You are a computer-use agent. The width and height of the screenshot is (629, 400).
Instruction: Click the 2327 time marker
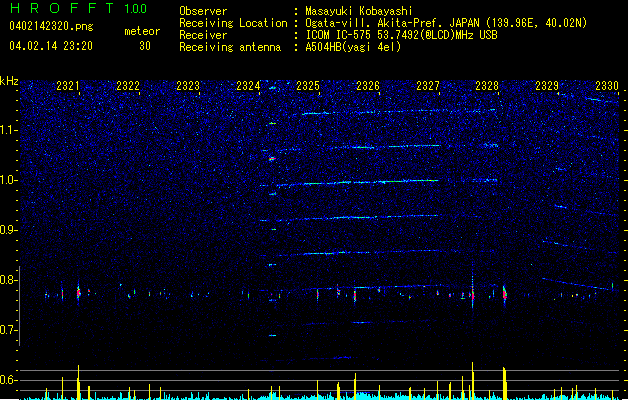428,86
